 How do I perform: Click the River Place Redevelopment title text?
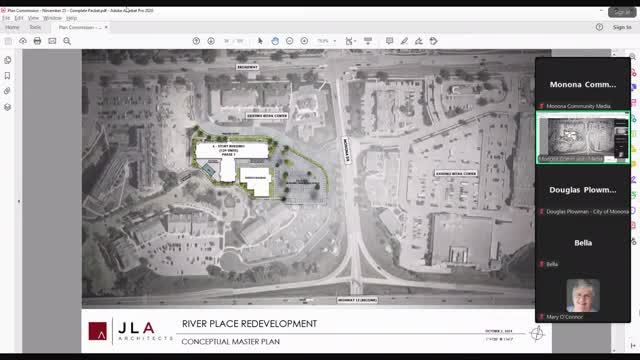pos(249,324)
